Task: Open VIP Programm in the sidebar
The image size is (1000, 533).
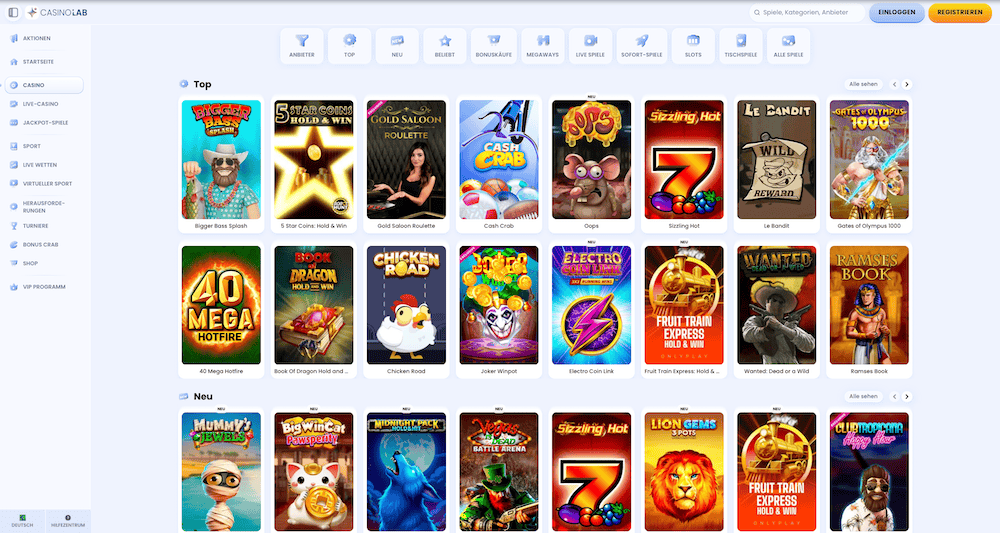Action: (43, 287)
